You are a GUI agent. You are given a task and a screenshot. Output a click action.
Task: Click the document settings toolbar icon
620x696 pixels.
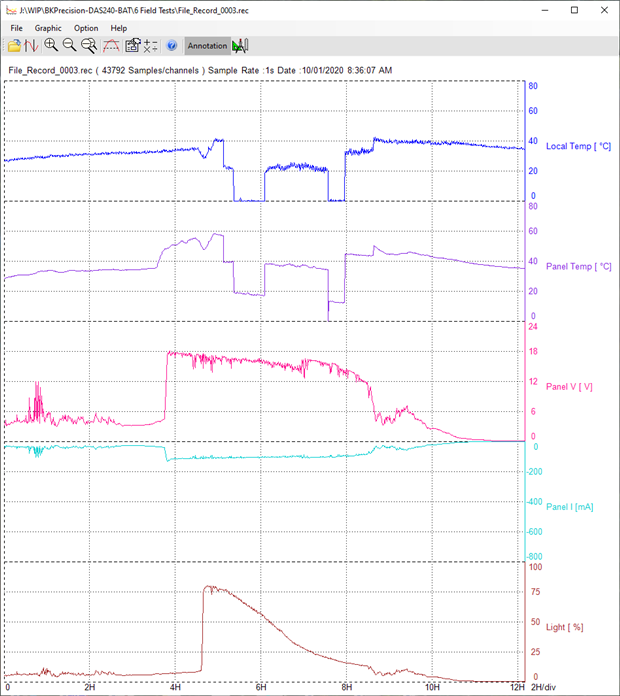[x=132, y=46]
